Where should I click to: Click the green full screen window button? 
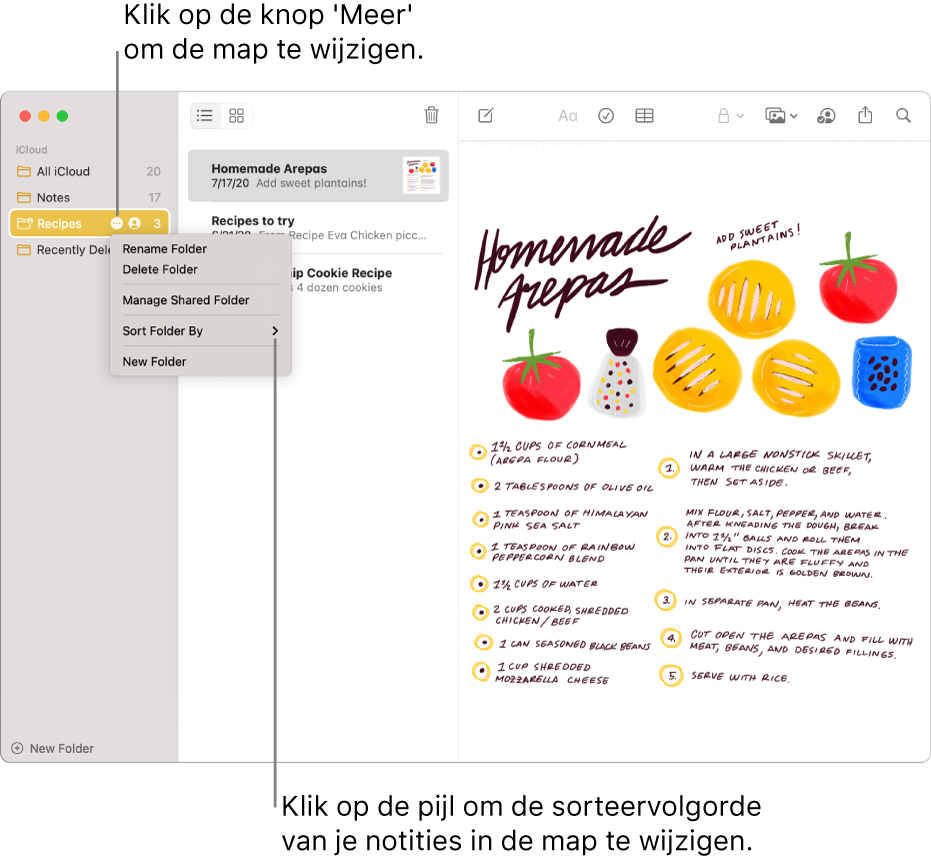click(x=62, y=116)
